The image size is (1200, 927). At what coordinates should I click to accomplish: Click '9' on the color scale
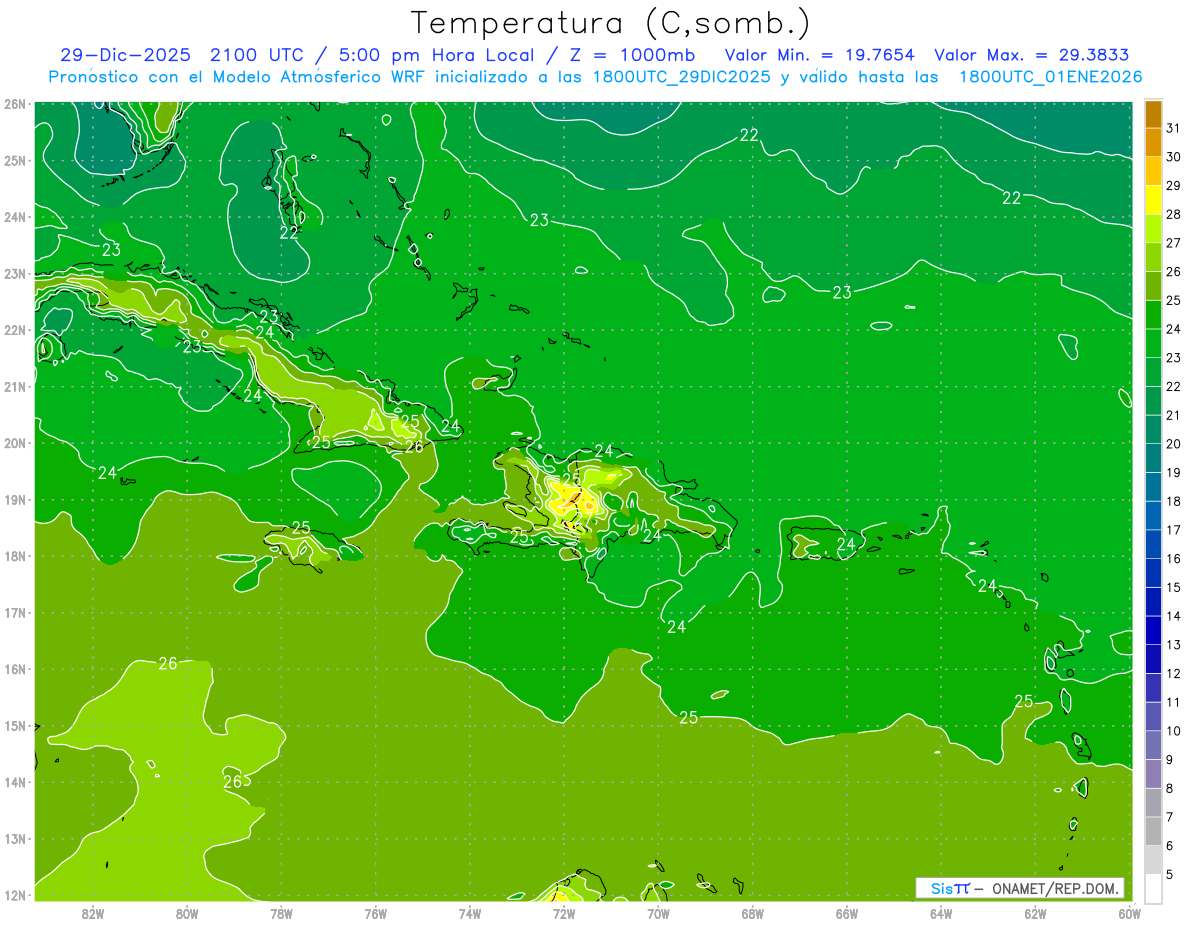[1170, 759]
